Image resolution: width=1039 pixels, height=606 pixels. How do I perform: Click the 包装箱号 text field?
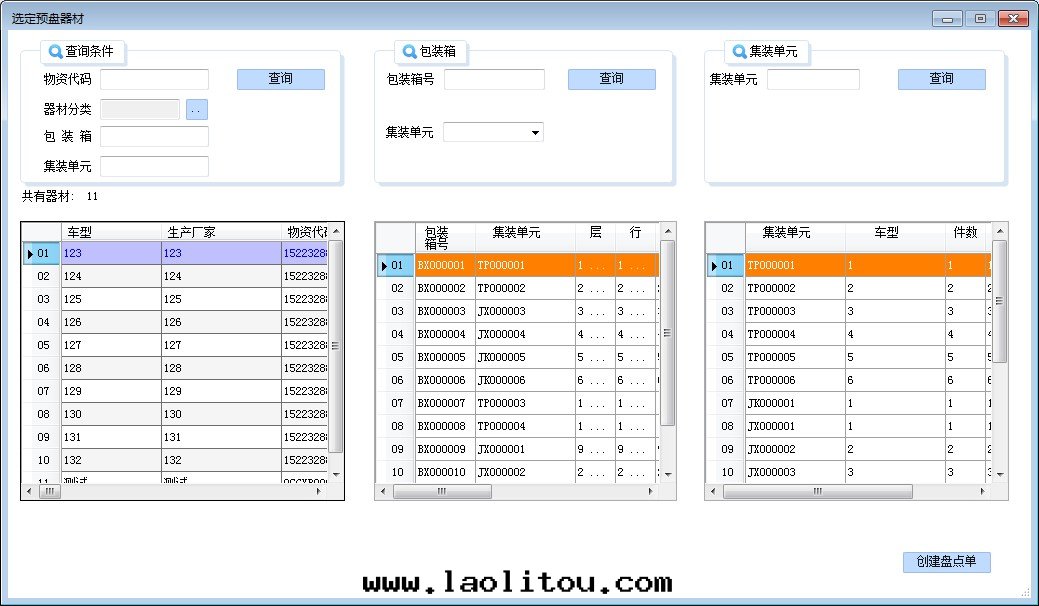494,79
